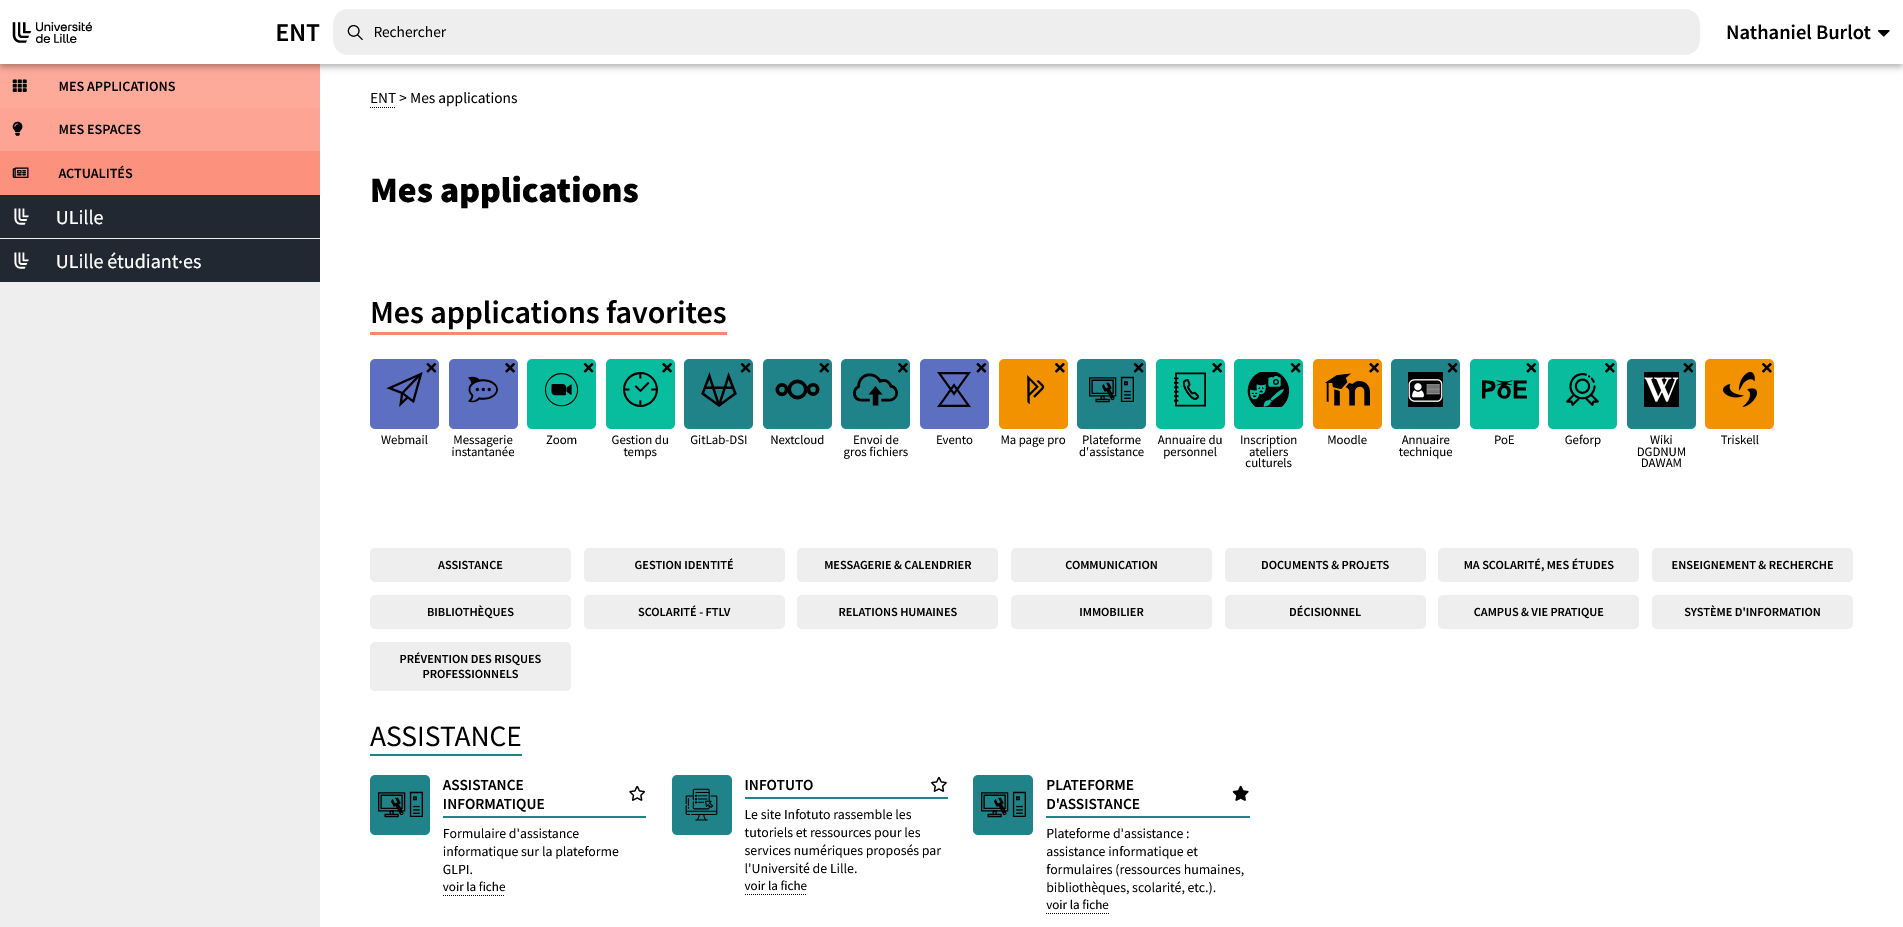Focus the Rechercher search field
The width and height of the screenshot is (1903, 927).
pyautogui.click(x=1016, y=32)
